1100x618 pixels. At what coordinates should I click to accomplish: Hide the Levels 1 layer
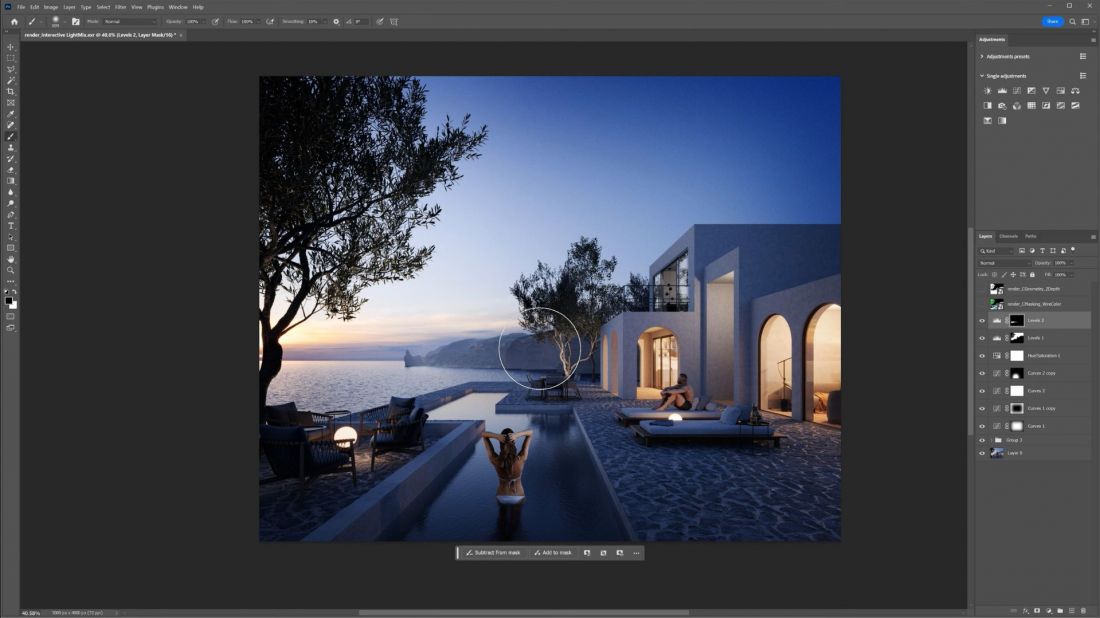click(982, 338)
